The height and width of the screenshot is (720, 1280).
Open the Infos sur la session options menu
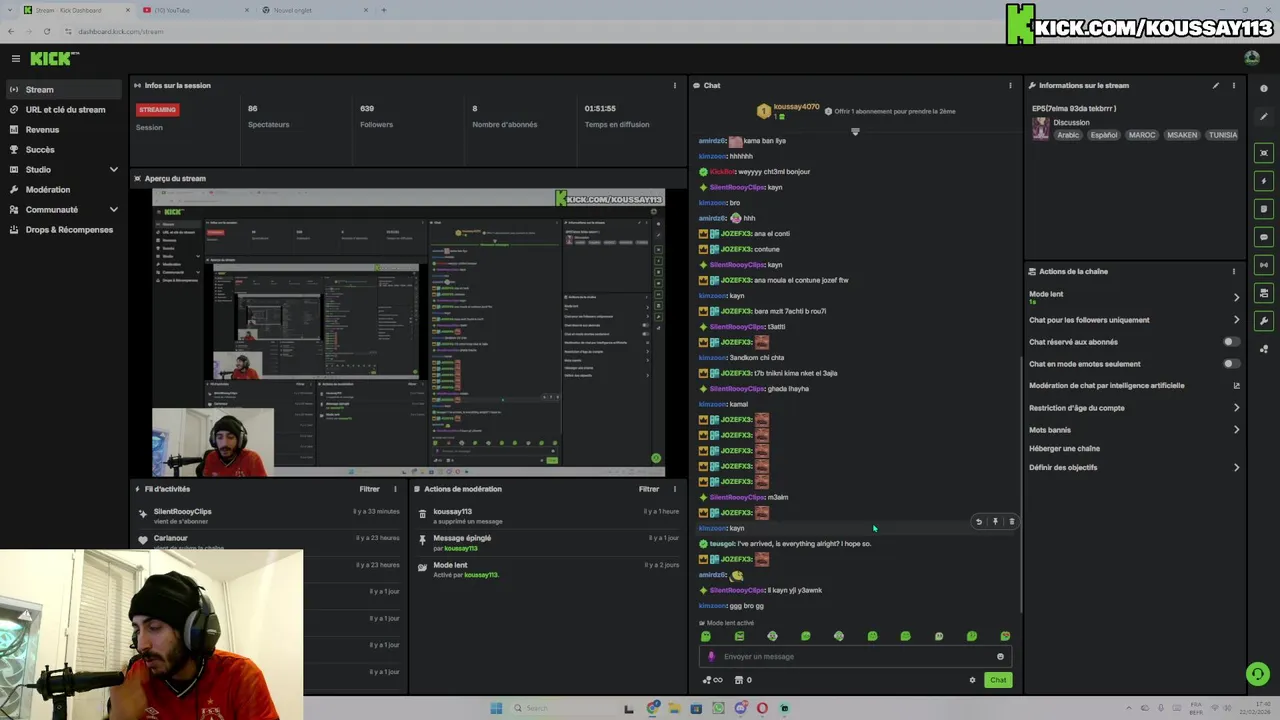[674, 86]
